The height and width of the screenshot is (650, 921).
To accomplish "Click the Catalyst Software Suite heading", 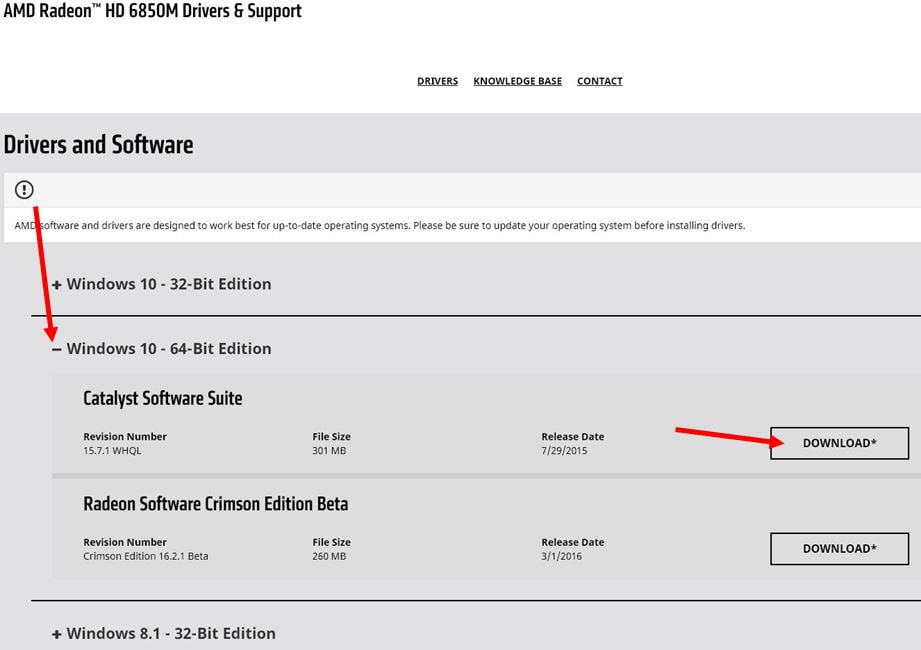I will coord(163,399).
